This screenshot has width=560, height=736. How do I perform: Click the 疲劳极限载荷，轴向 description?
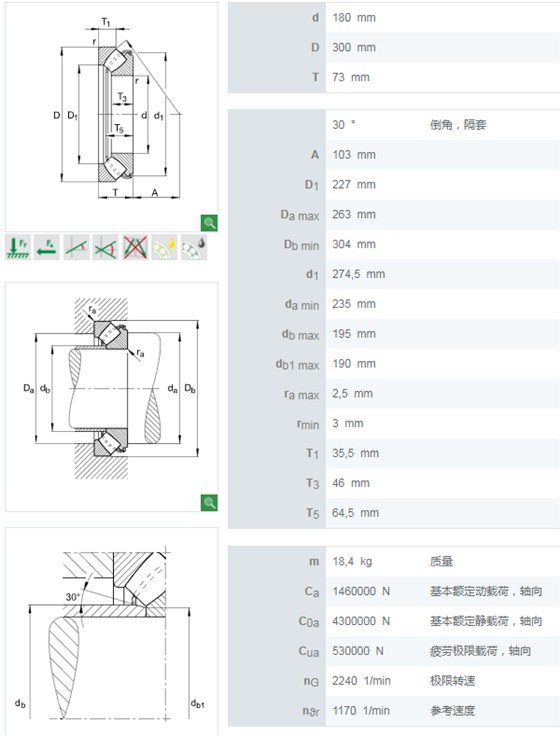(480, 651)
